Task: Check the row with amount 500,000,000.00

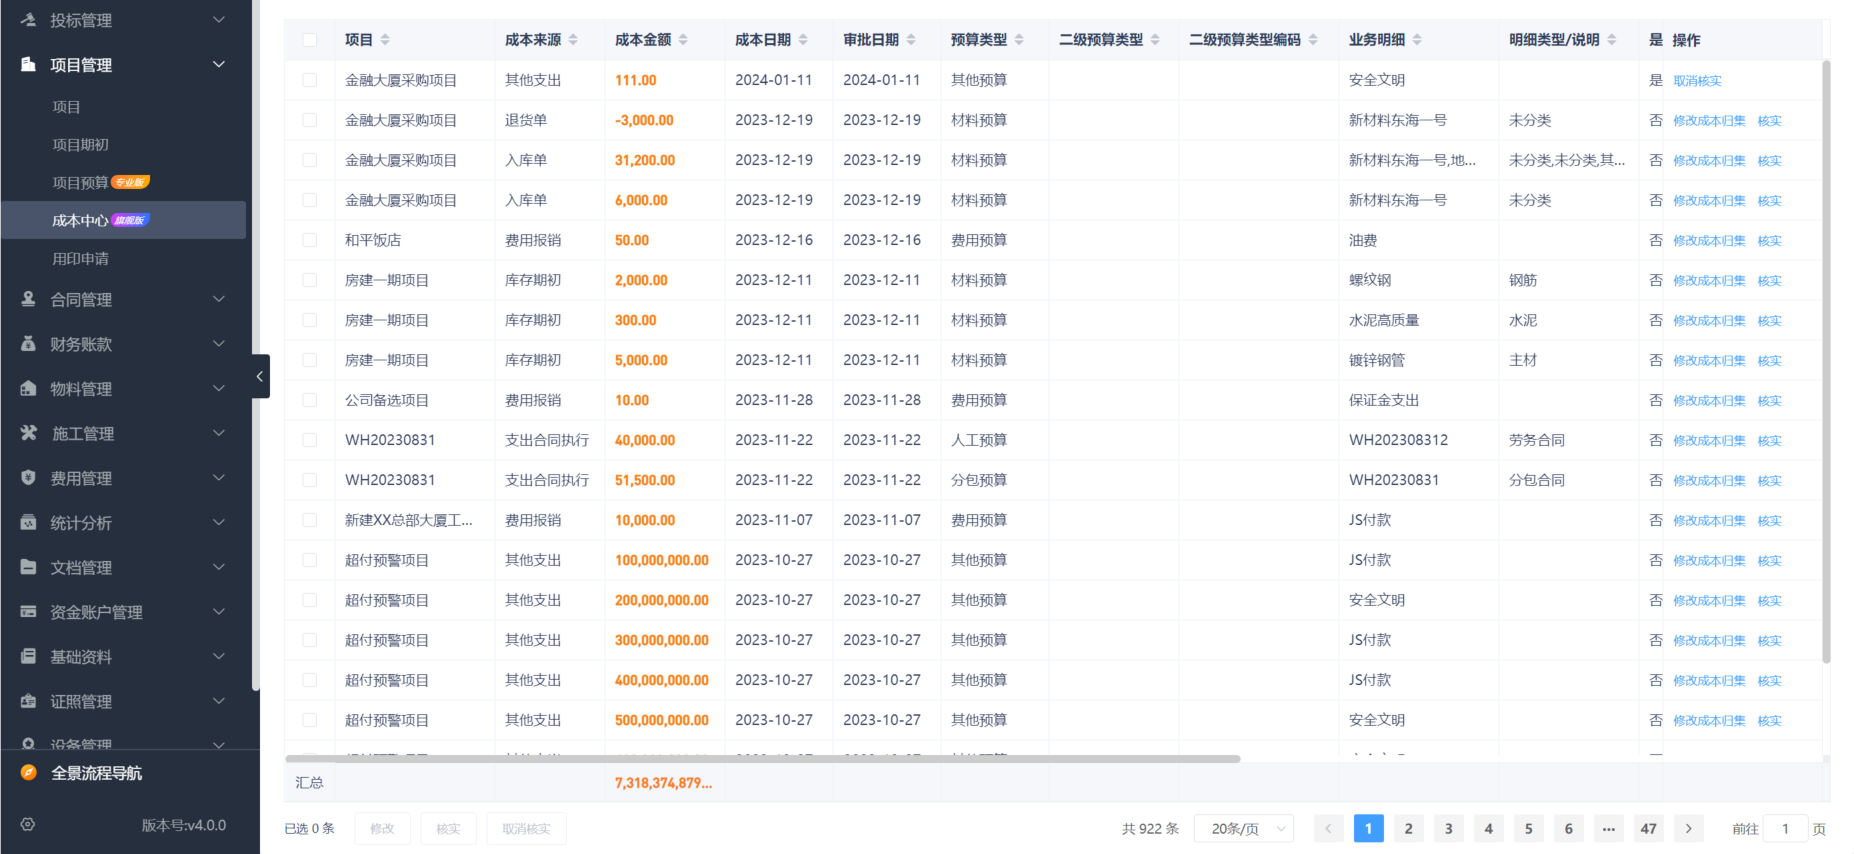Action: coord(310,720)
